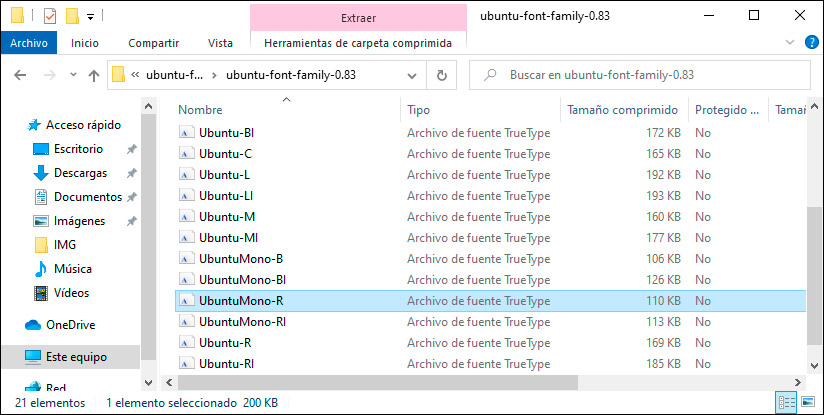Click the UbuntuMono-B font file icon
Screen dimensions: 824x415
click(187, 259)
